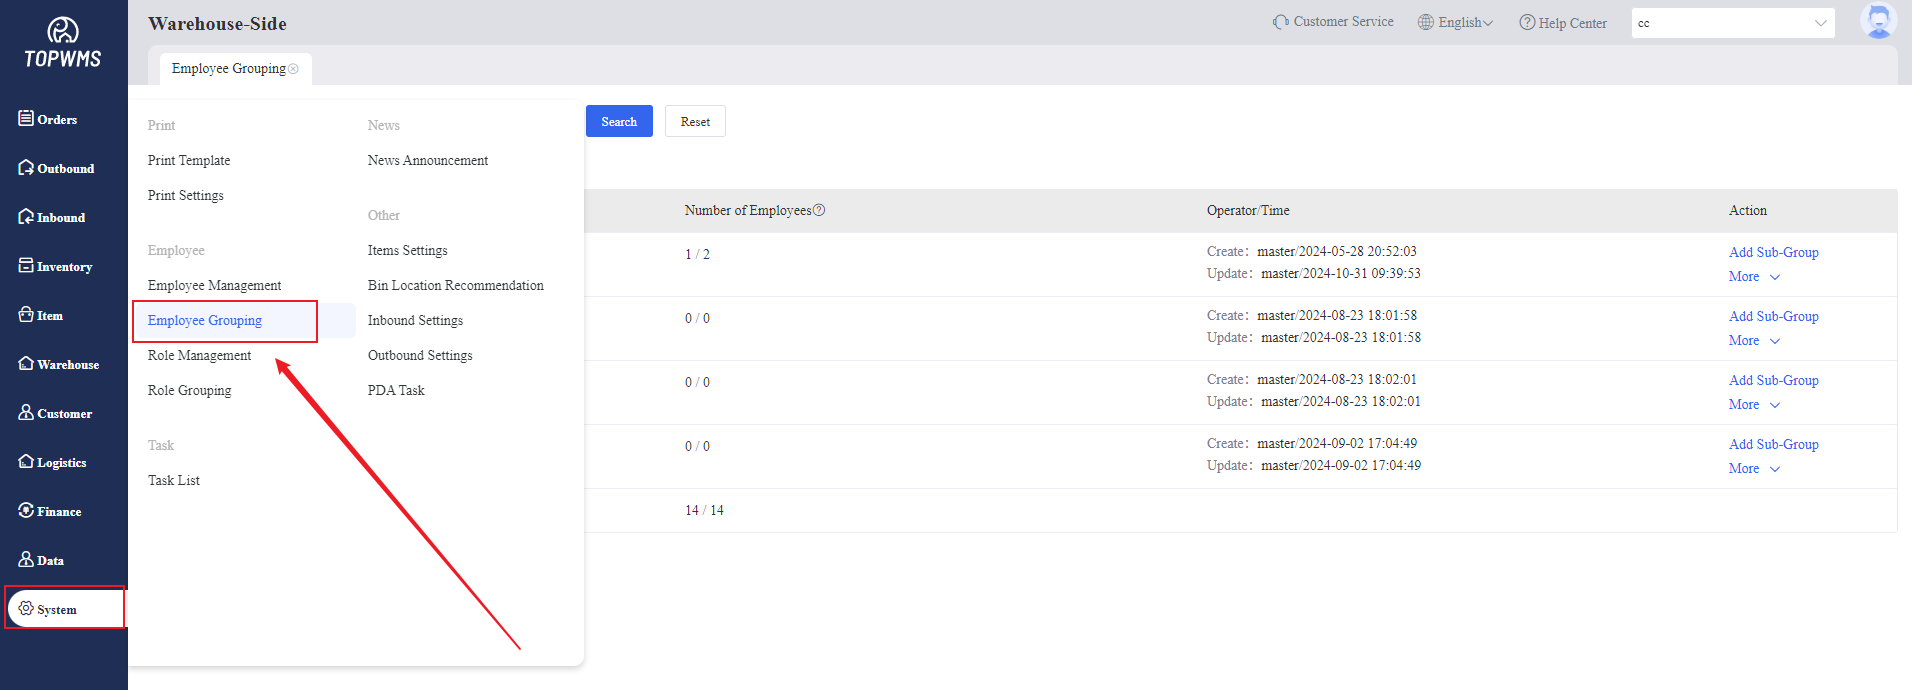Open the Outbound sidebar icon
Viewport: 1912px width, 690px height.
[26, 168]
